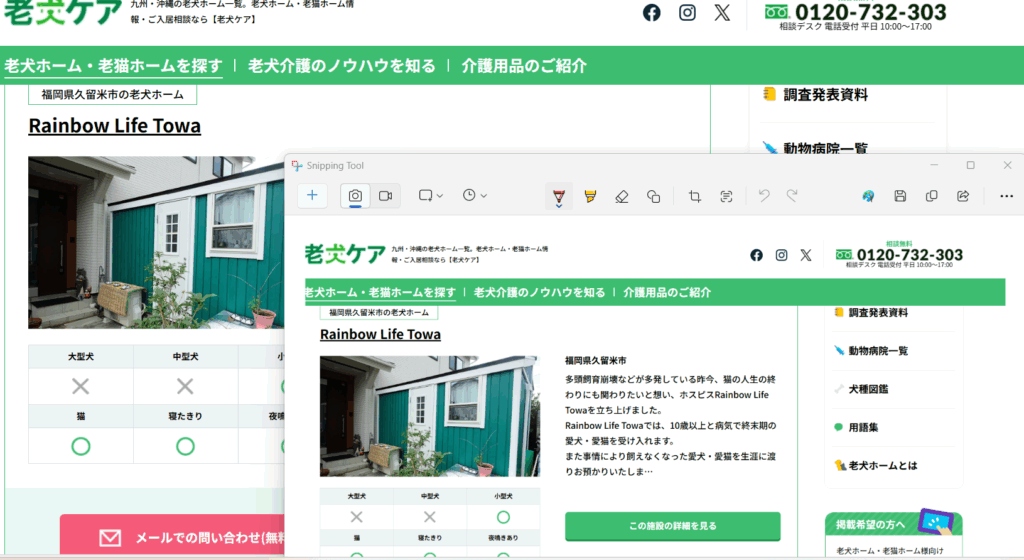
Task: Open the Facebook icon in the top page header
Action: coord(651,13)
